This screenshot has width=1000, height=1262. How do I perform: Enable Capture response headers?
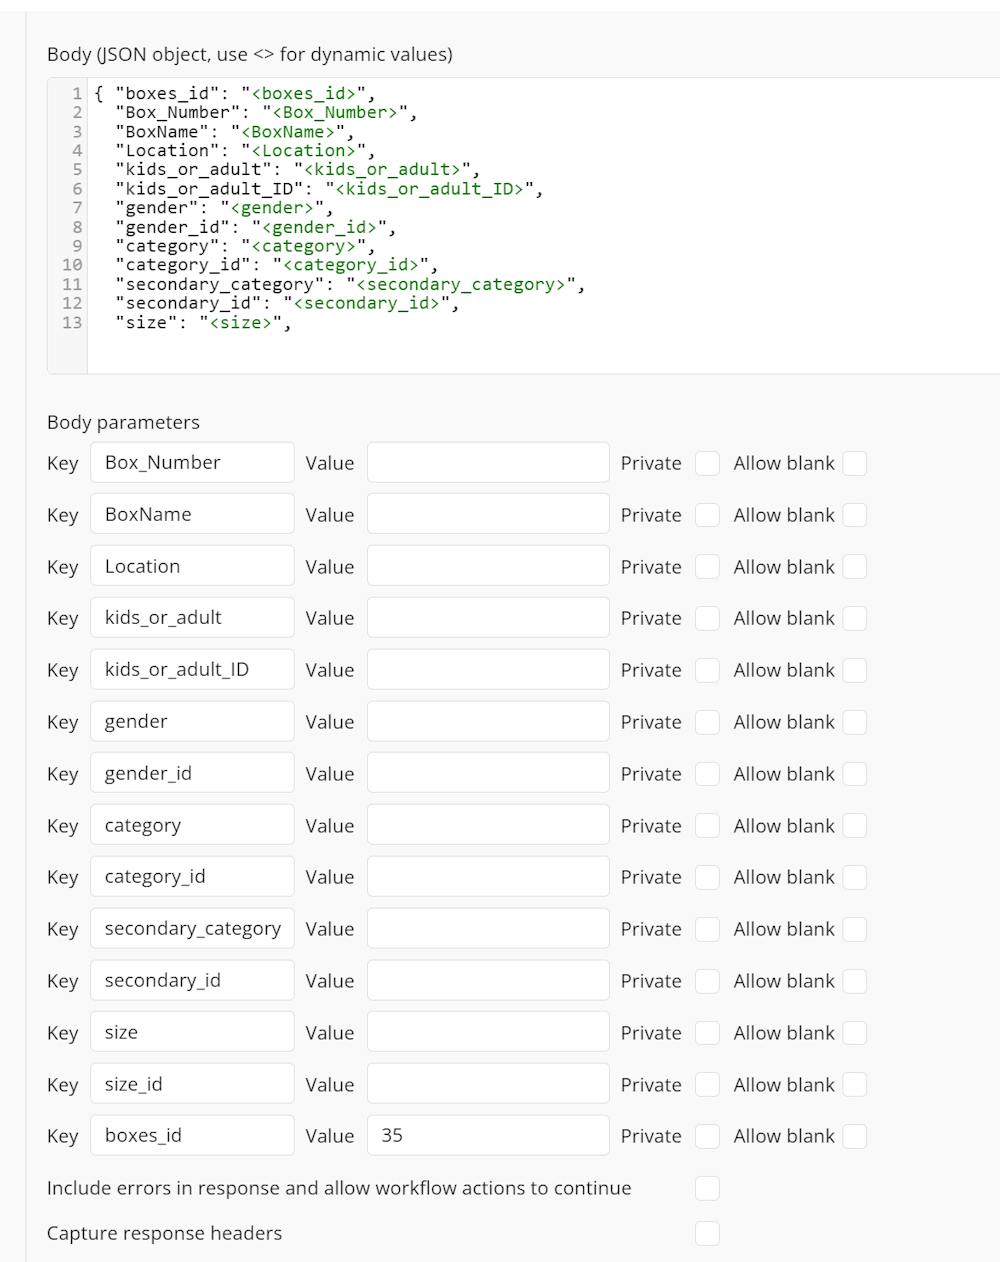pyautogui.click(x=707, y=1233)
